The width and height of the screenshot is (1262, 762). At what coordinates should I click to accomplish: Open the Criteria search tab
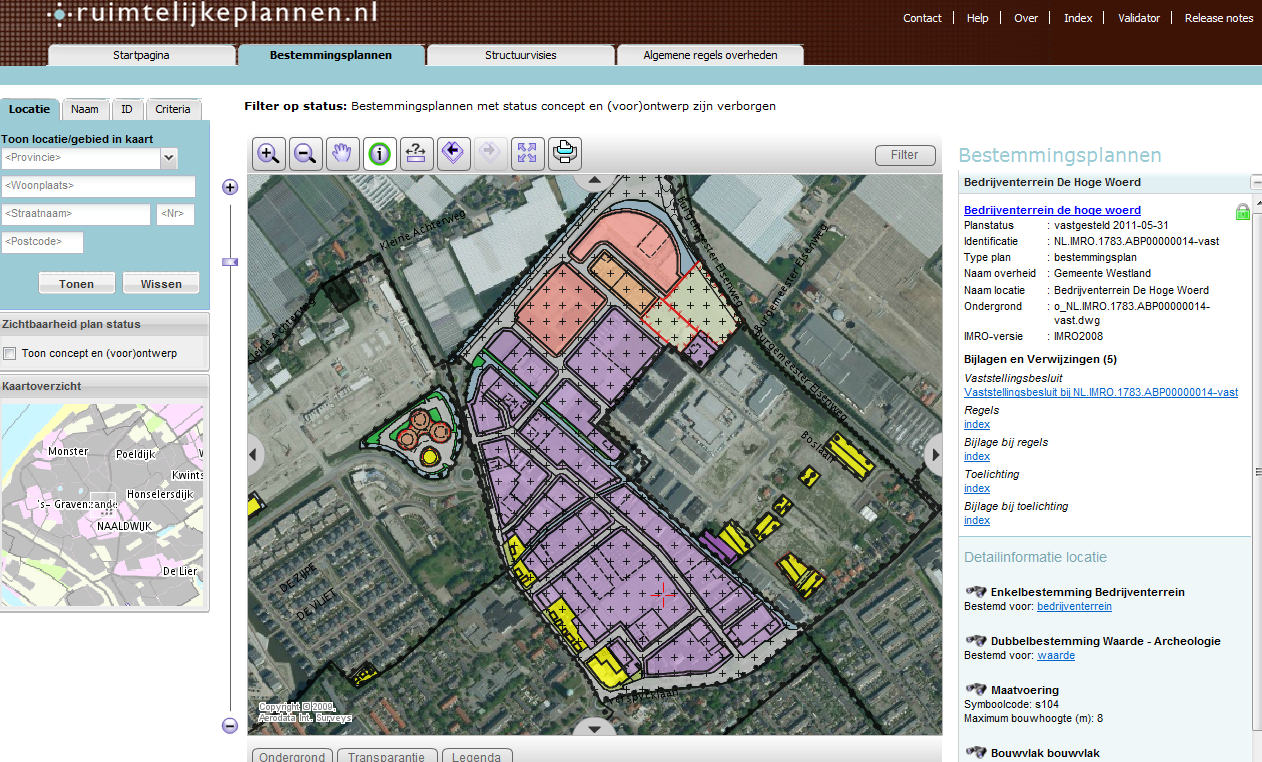(x=173, y=110)
